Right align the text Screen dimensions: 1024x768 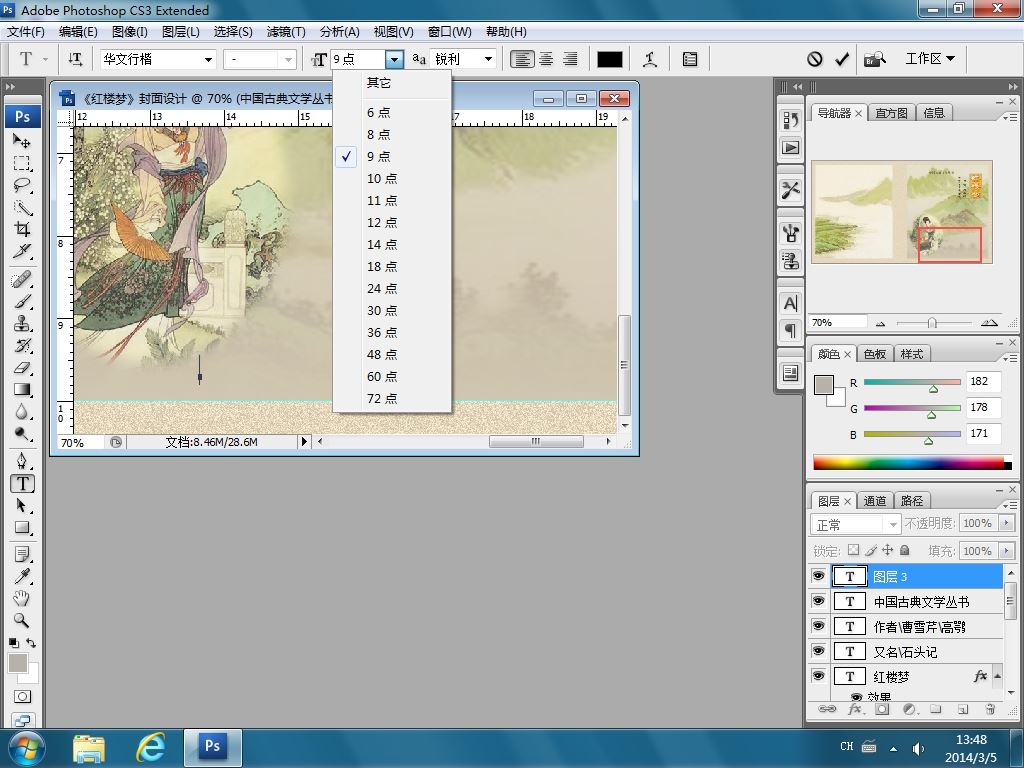point(570,59)
